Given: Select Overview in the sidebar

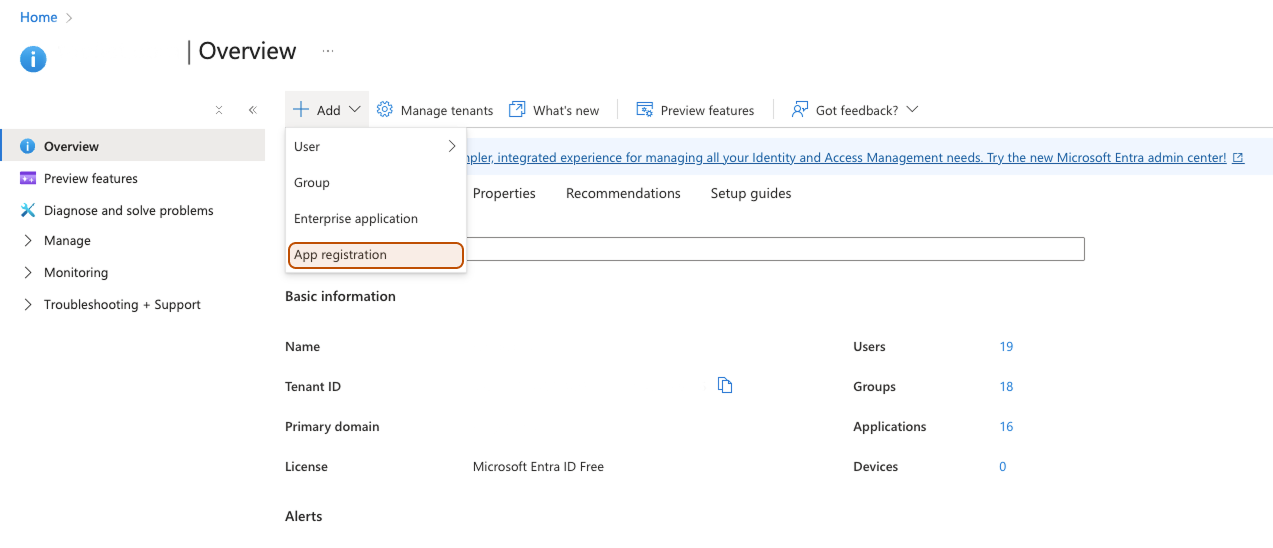Looking at the screenshot, I should tap(133, 146).
